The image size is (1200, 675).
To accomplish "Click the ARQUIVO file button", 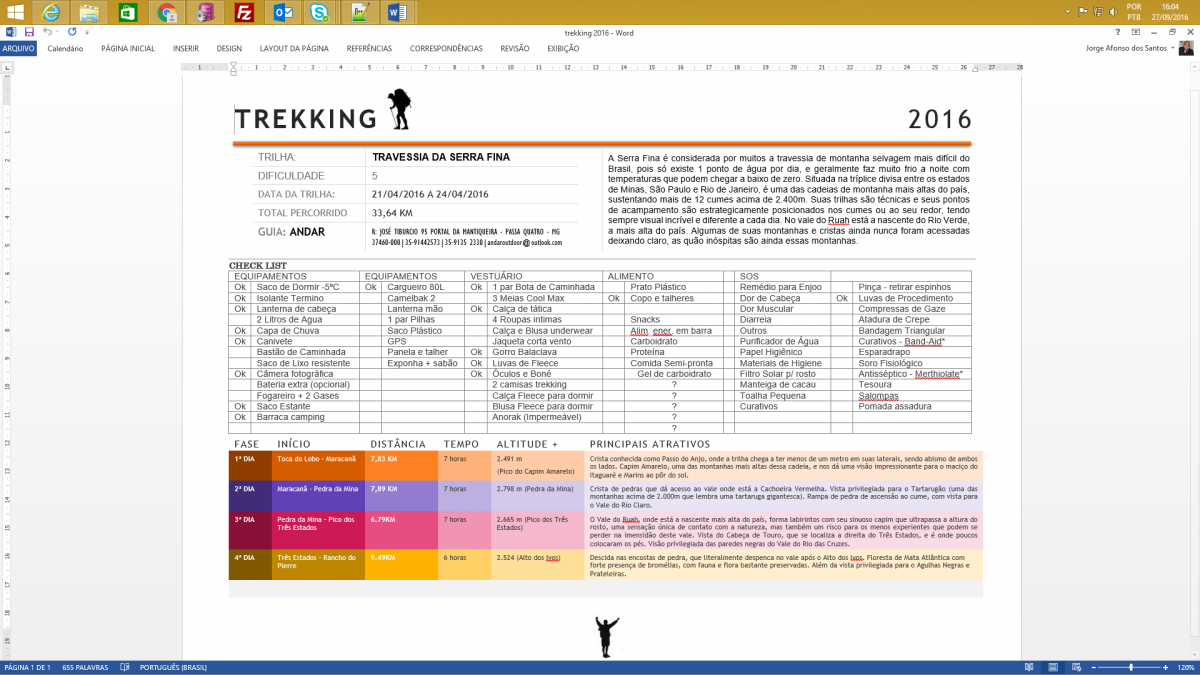I will pos(18,48).
